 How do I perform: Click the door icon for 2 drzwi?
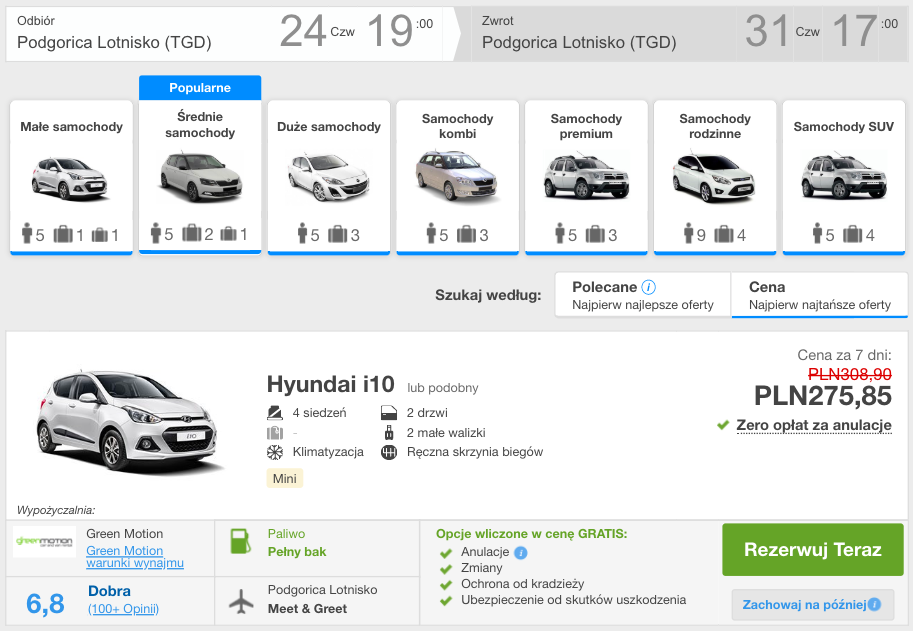tap(389, 413)
